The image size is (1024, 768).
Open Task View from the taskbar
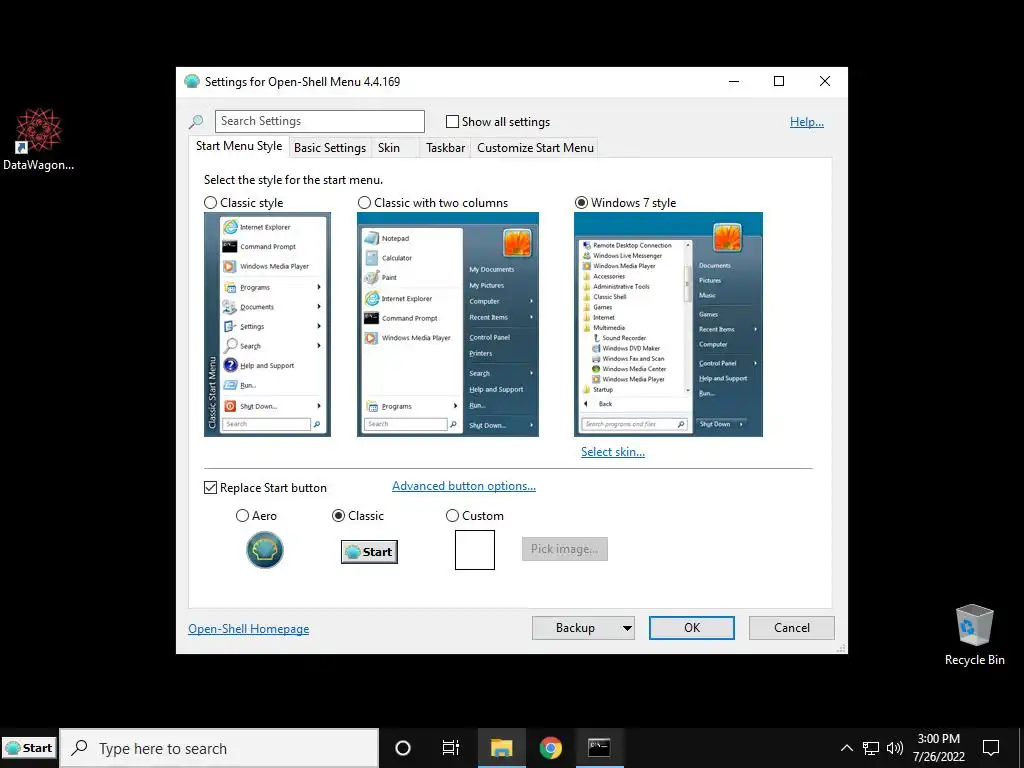[x=451, y=748]
